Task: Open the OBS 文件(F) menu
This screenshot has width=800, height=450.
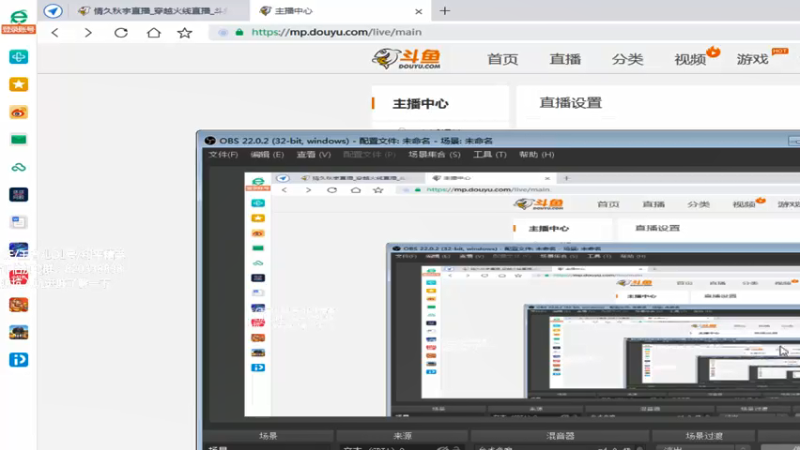Action: coord(223,155)
